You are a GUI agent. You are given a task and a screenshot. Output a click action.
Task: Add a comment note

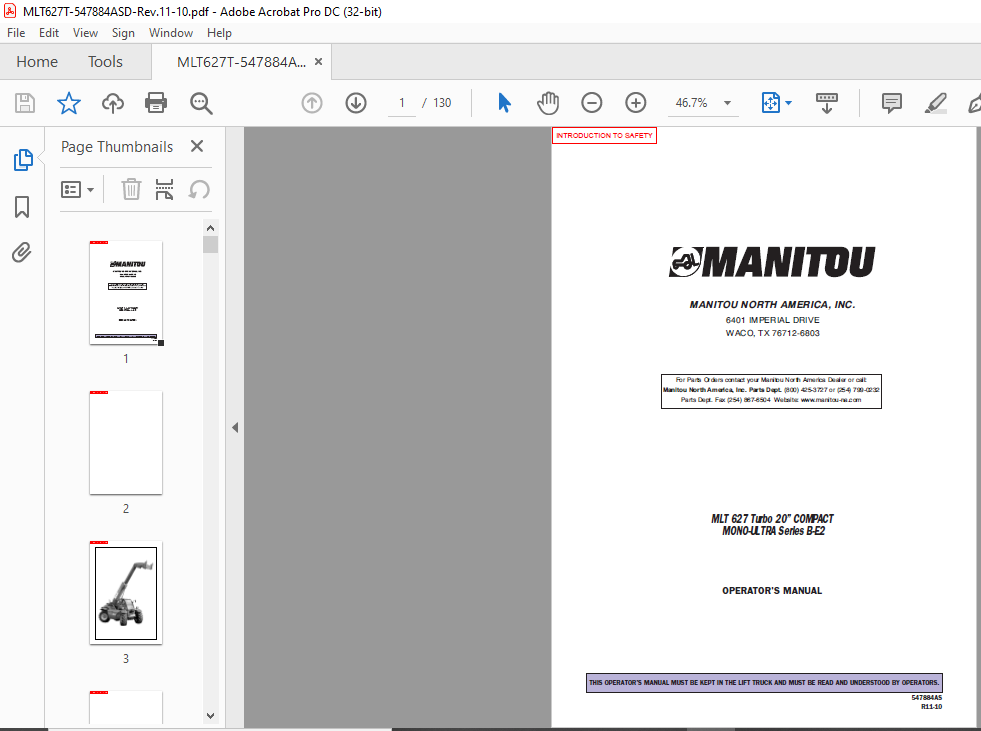[892, 103]
